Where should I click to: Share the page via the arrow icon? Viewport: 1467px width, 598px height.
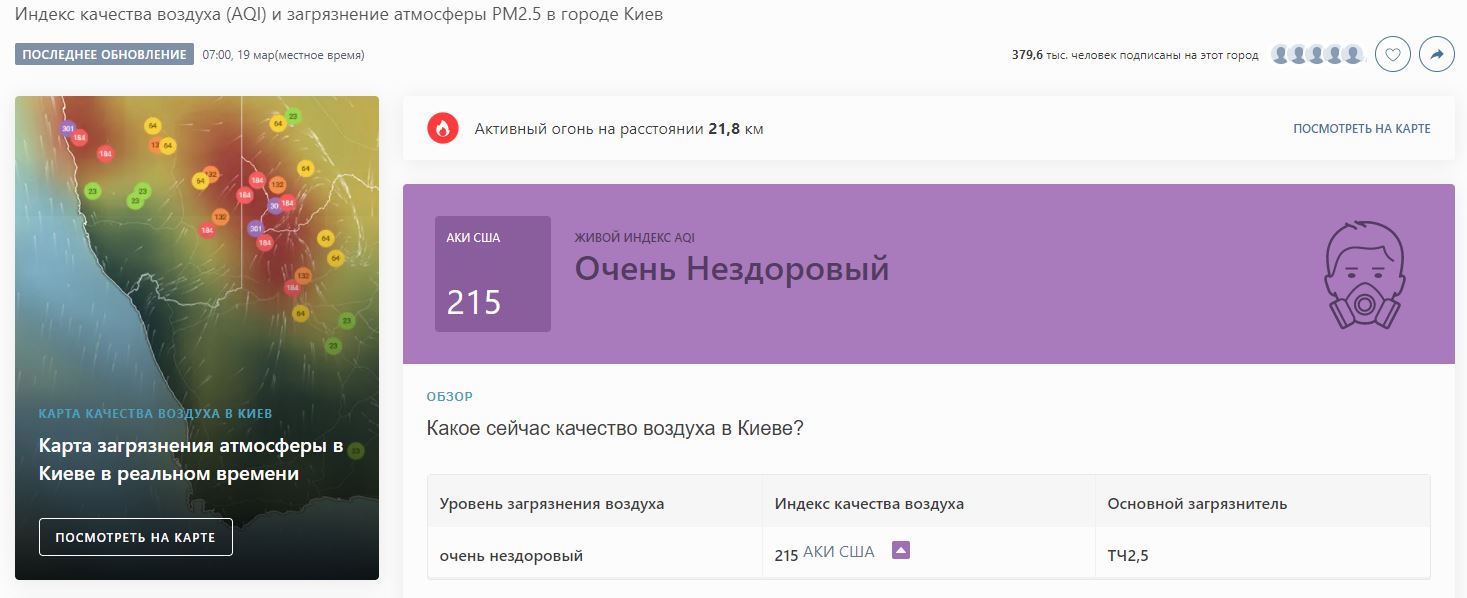click(x=1437, y=55)
